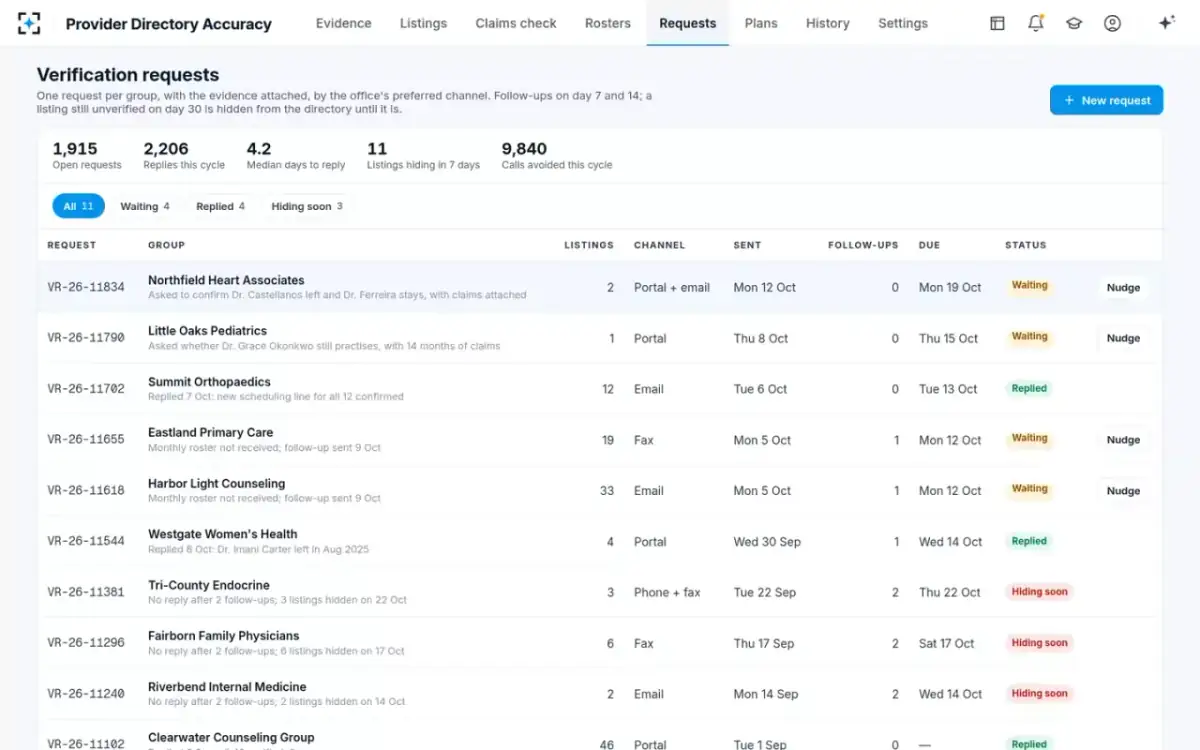Switch to the Evidence tab
The width and height of the screenshot is (1200, 750).
[343, 23]
